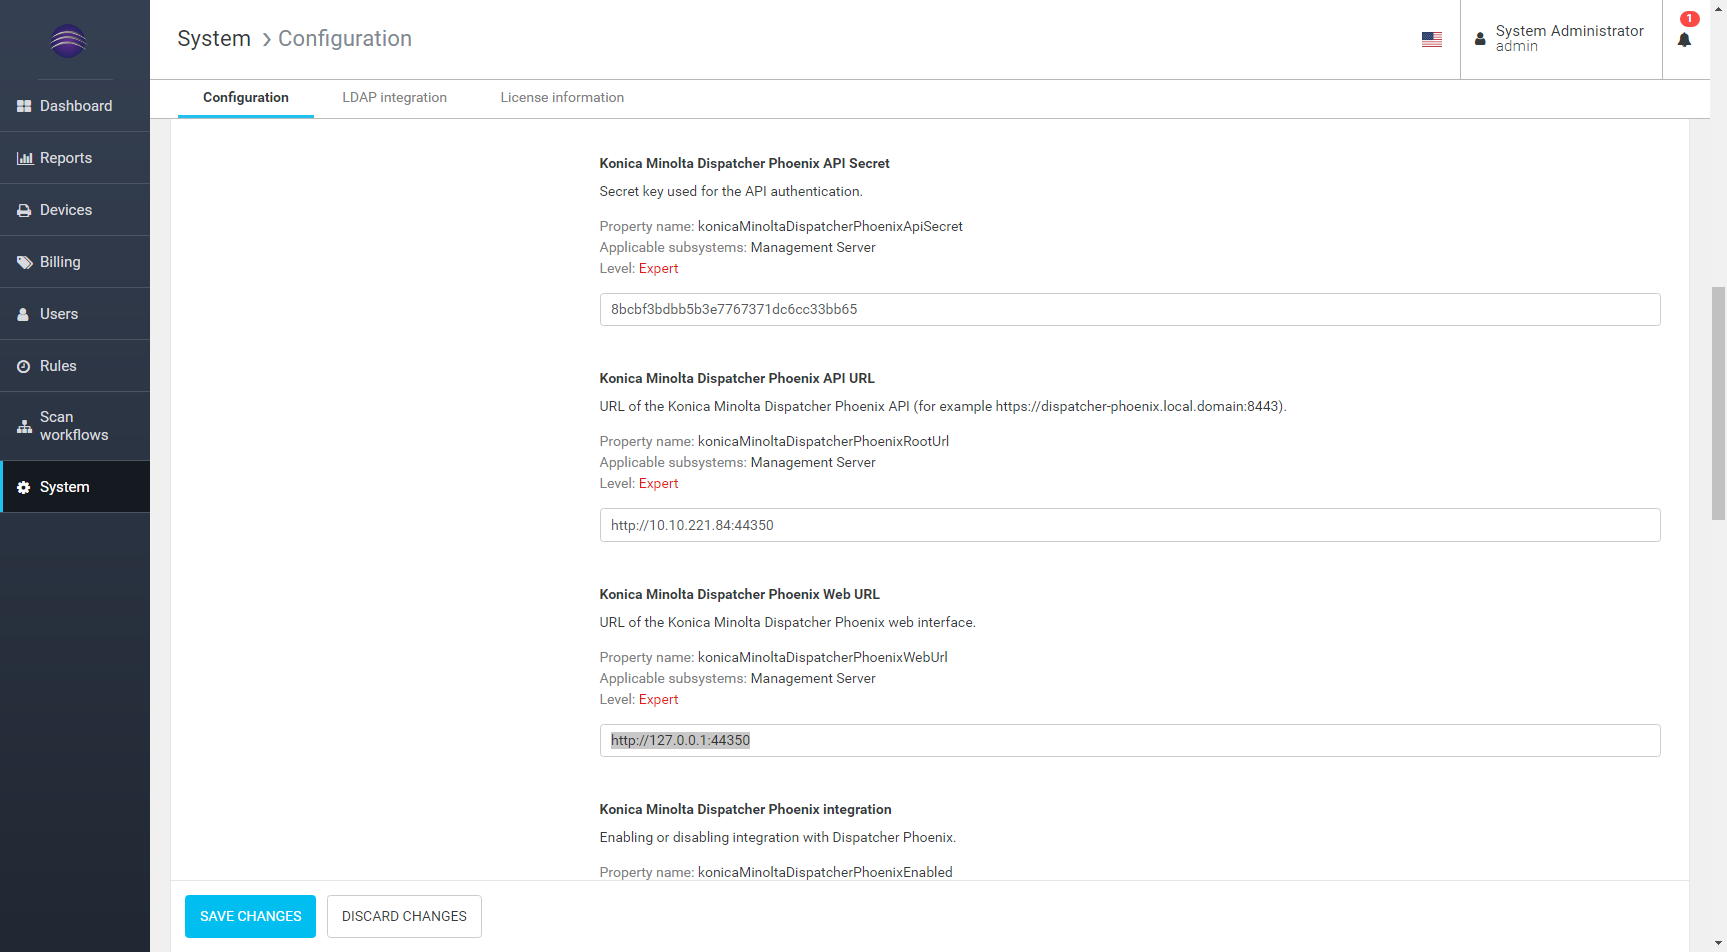
Task: Click the Configuration breadcrumb title
Action: pos(345,39)
